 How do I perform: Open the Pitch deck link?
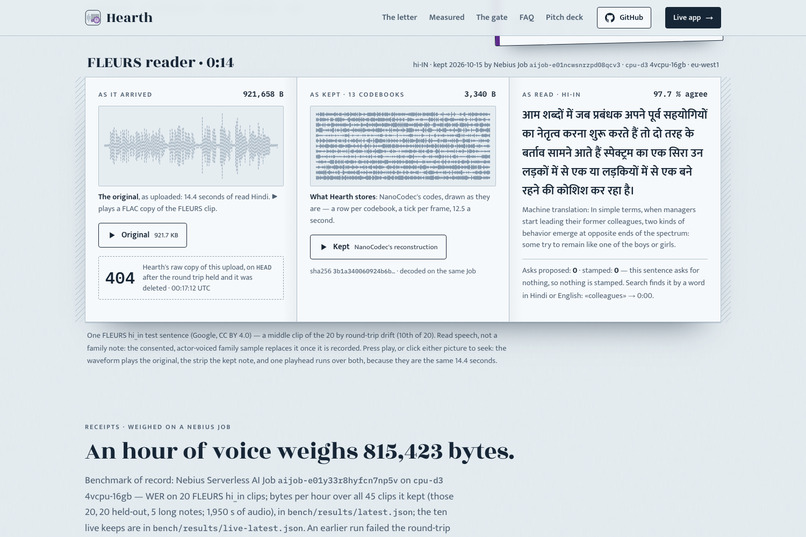coord(564,17)
